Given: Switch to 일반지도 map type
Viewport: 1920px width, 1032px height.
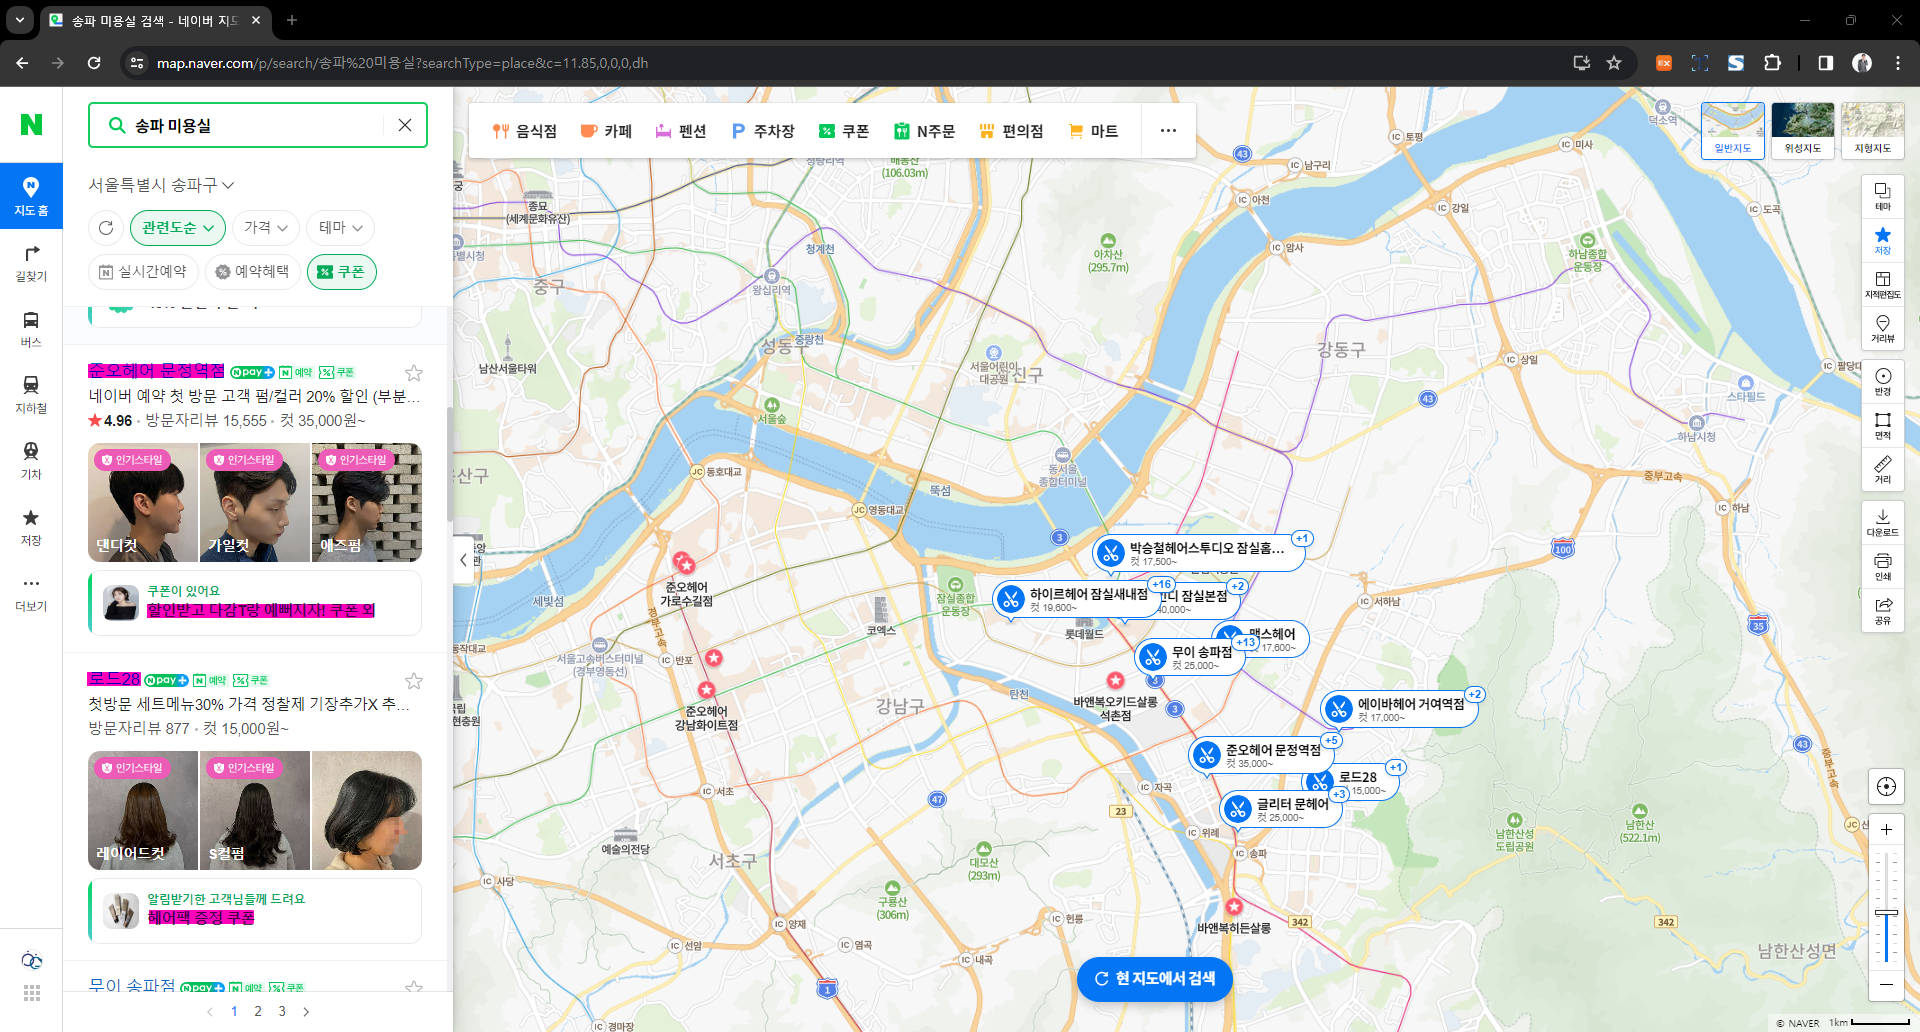Looking at the screenshot, I should point(1733,130).
